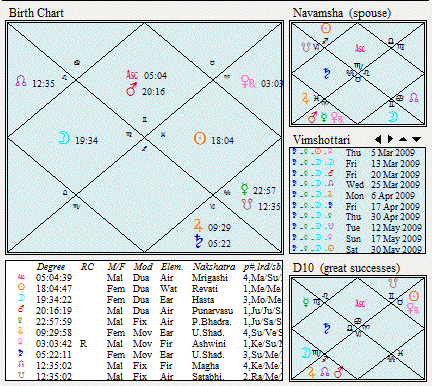The height and width of the screenshot is (386, 432).
Task: Click the Mars glyph below Asc
Action: pos(132,90)
